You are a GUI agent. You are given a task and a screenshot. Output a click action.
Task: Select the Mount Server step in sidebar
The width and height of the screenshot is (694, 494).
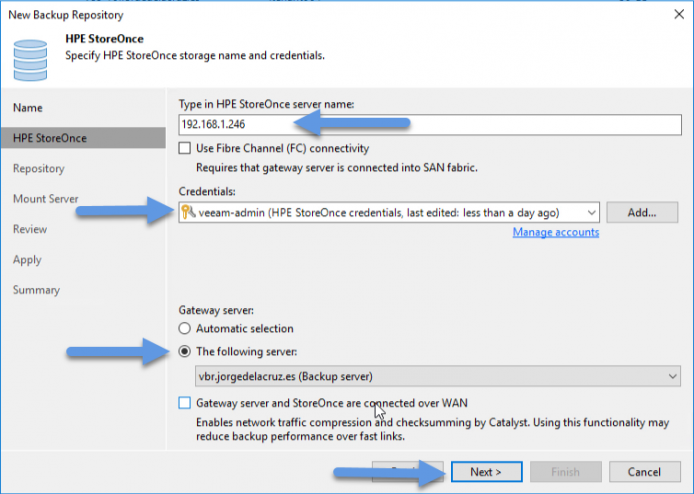[46, 199]
